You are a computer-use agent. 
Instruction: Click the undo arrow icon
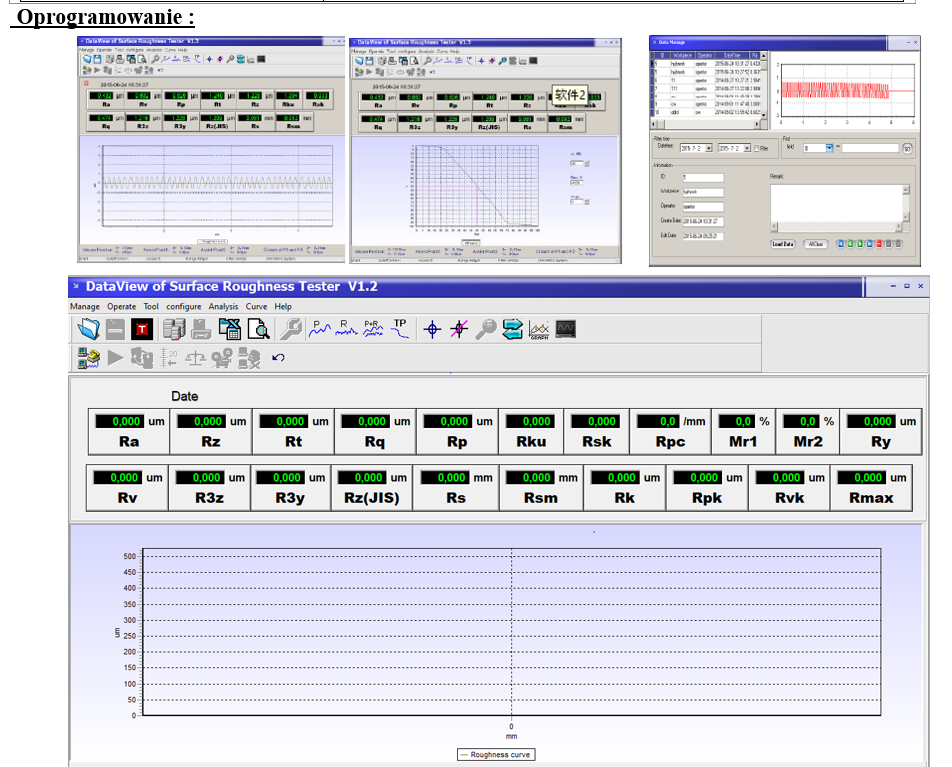pos(278,357)
